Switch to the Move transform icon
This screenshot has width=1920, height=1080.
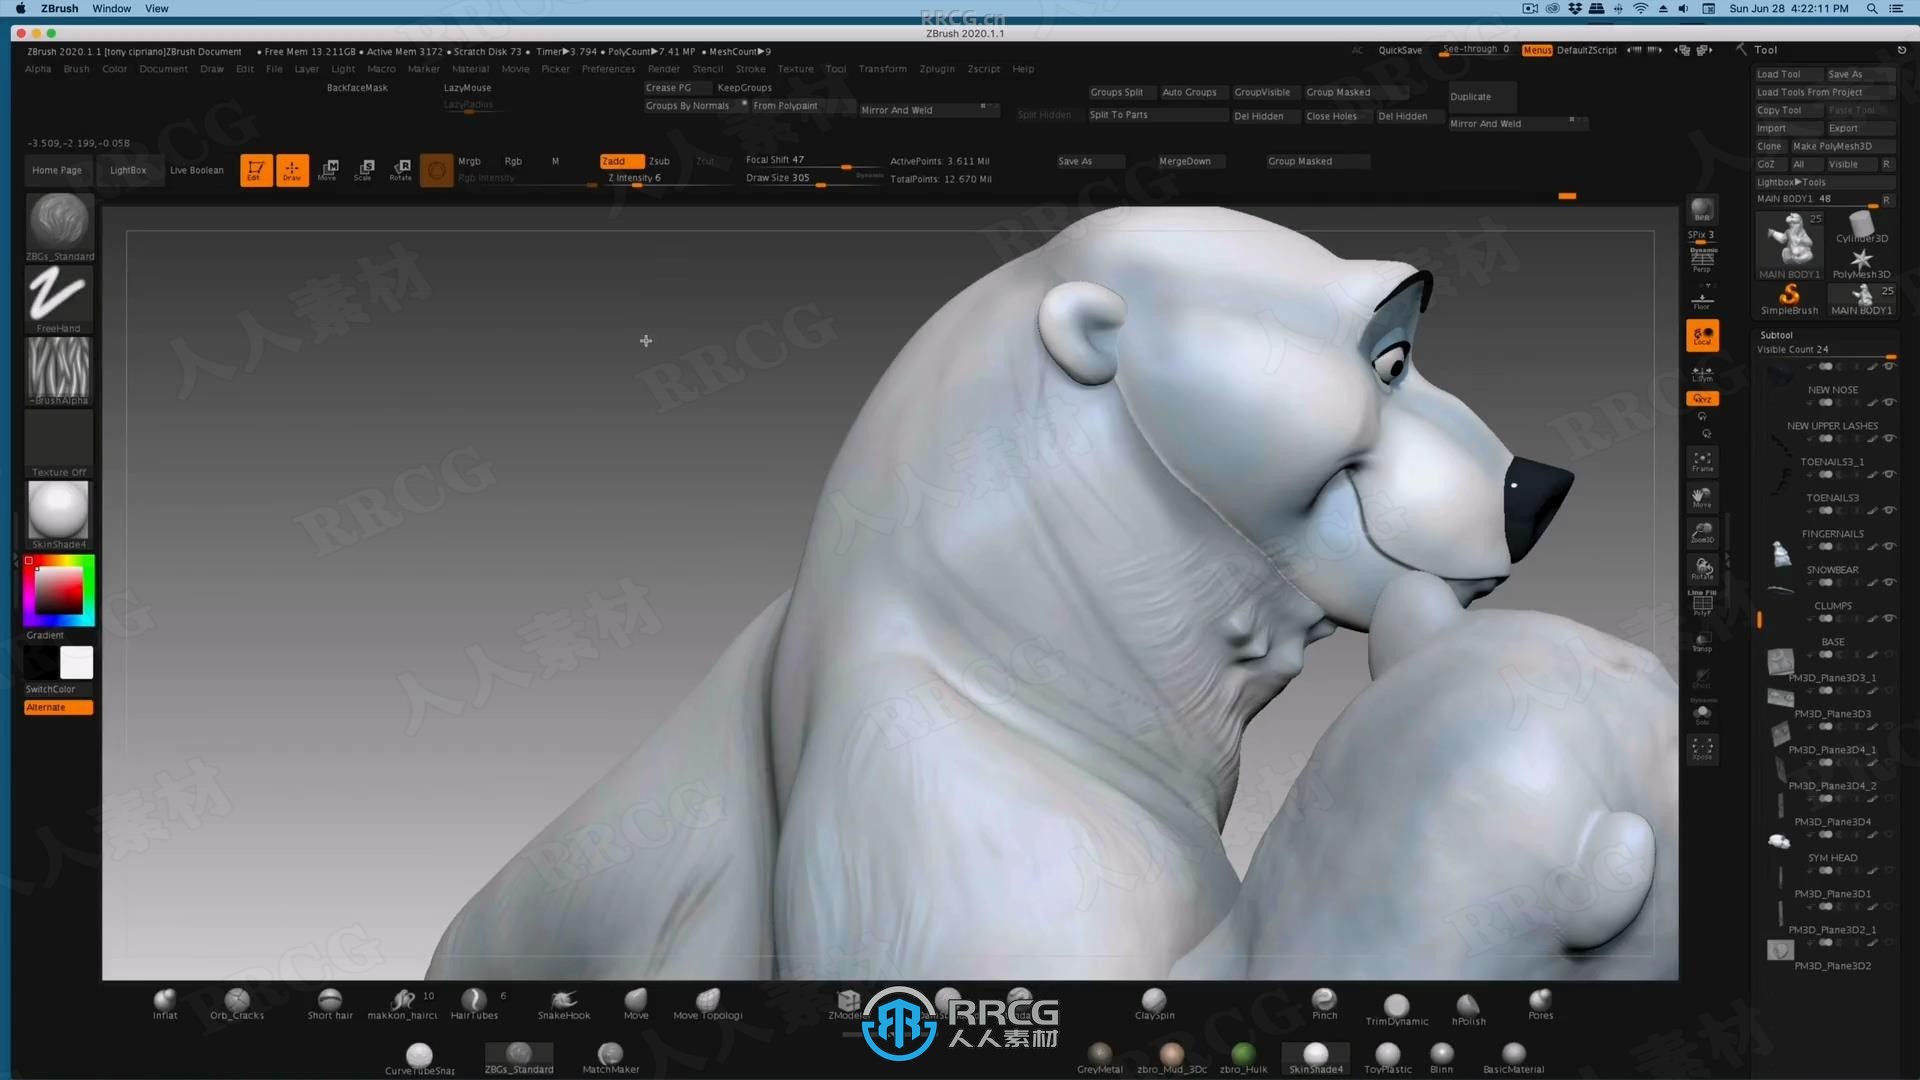328,170
